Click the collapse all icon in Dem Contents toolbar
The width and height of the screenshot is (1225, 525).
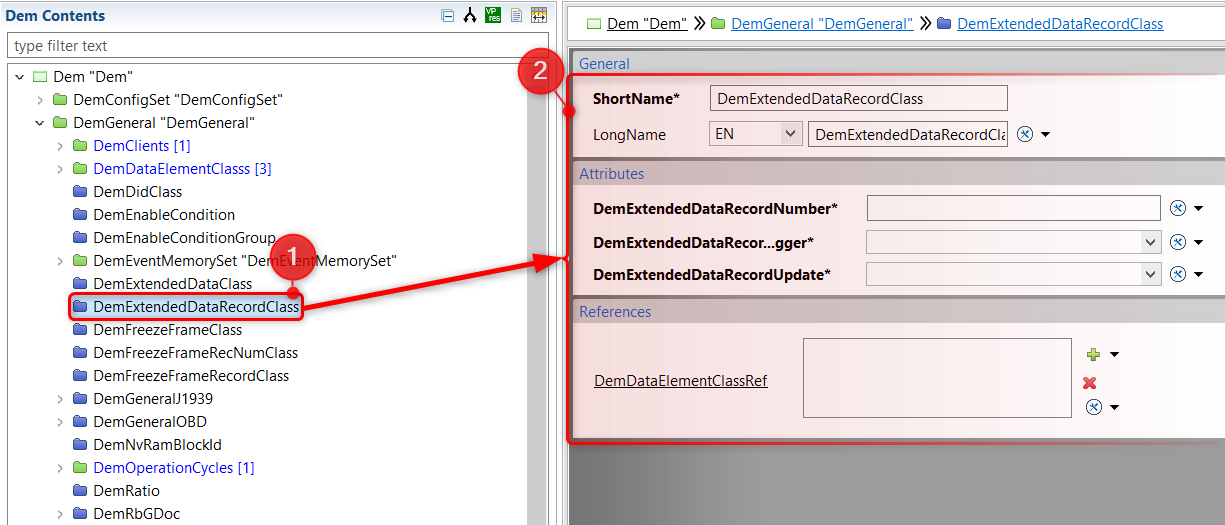click(x=448, y=15)
